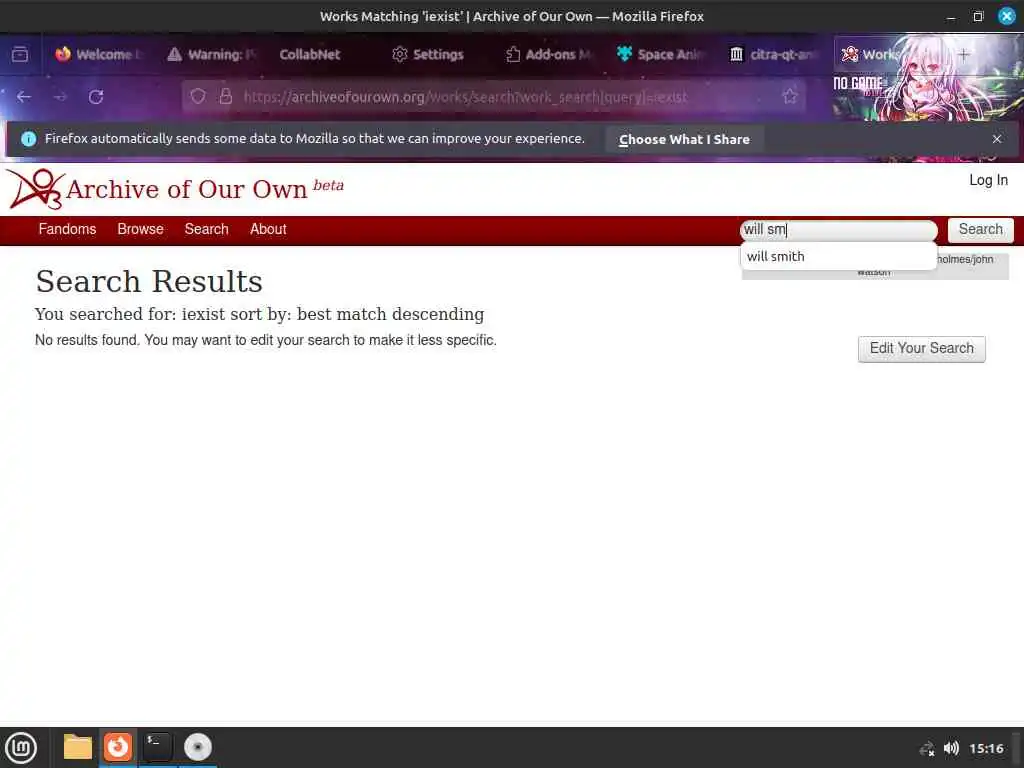This screenshot has height=768, width=1024.
Task: Switch to the Add-ons Manager tab
Action: [x=549, y=54]
